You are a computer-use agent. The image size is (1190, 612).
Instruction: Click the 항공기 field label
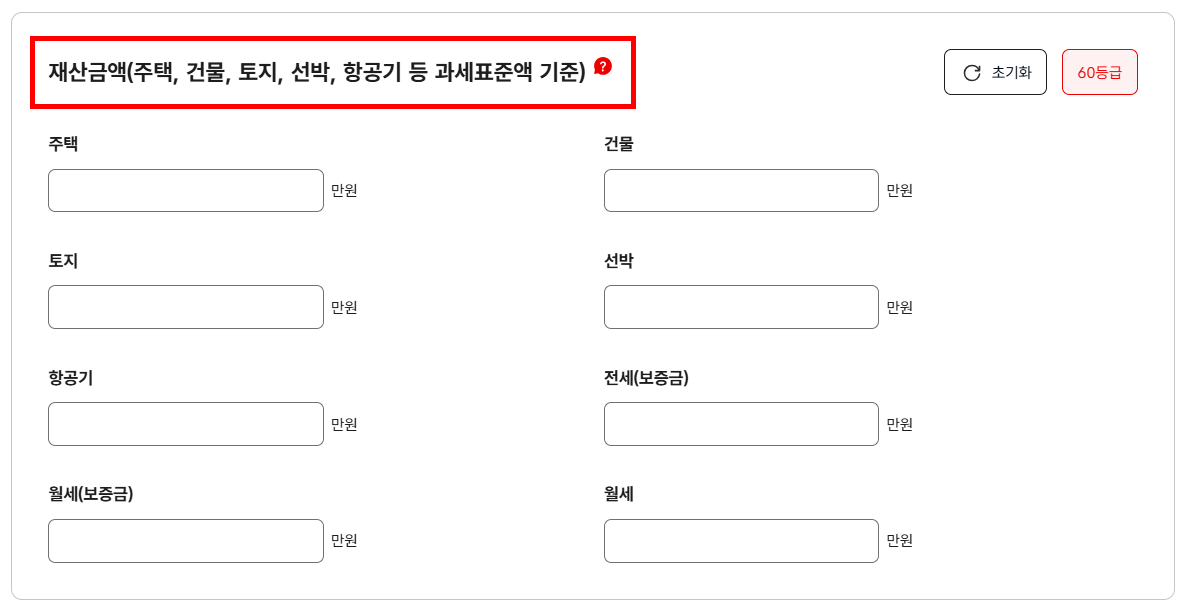(x=70, y=377)
